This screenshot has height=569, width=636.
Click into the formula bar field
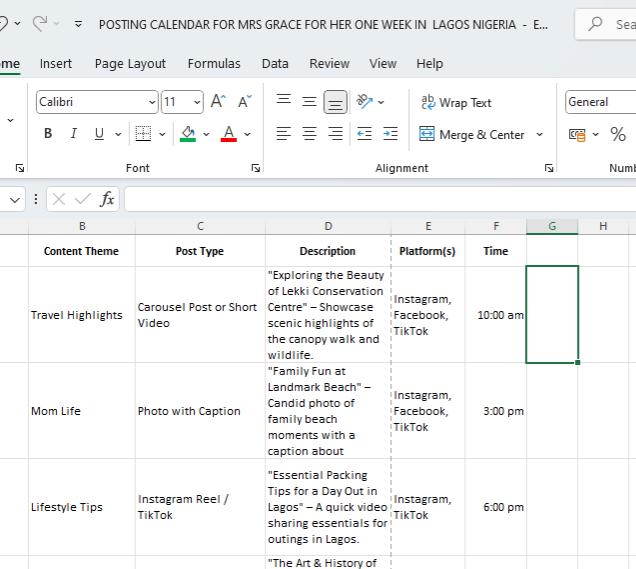pos(380,199)
